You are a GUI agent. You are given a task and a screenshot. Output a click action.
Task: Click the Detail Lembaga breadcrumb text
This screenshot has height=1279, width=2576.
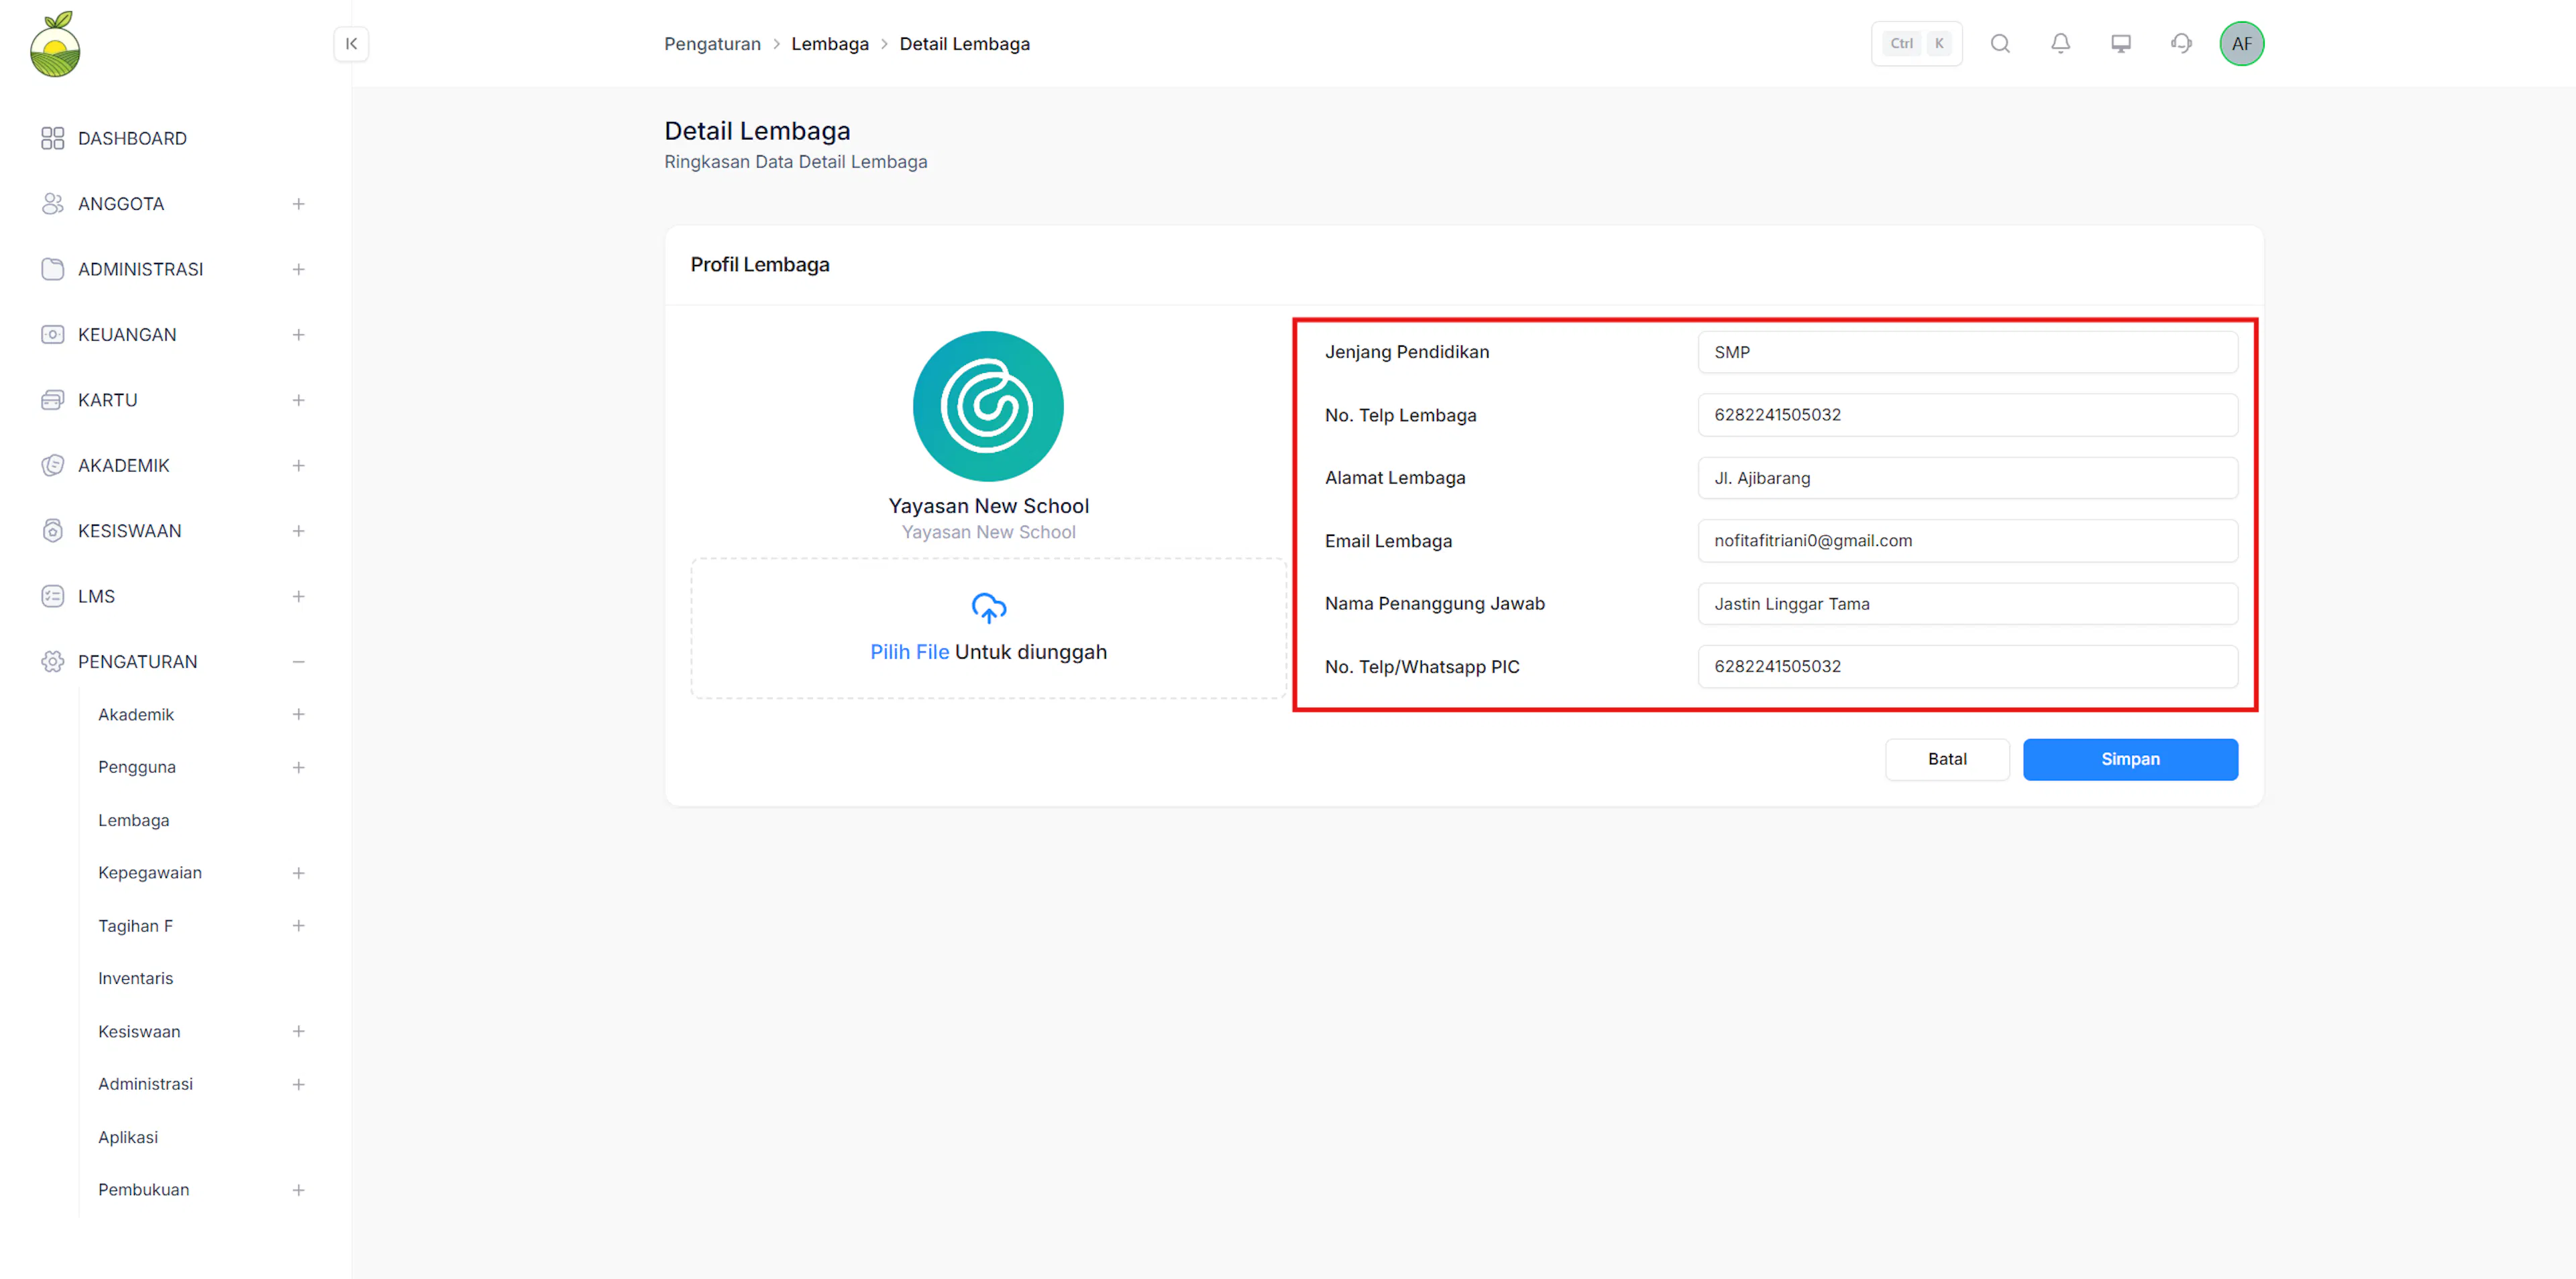(964, 44)
